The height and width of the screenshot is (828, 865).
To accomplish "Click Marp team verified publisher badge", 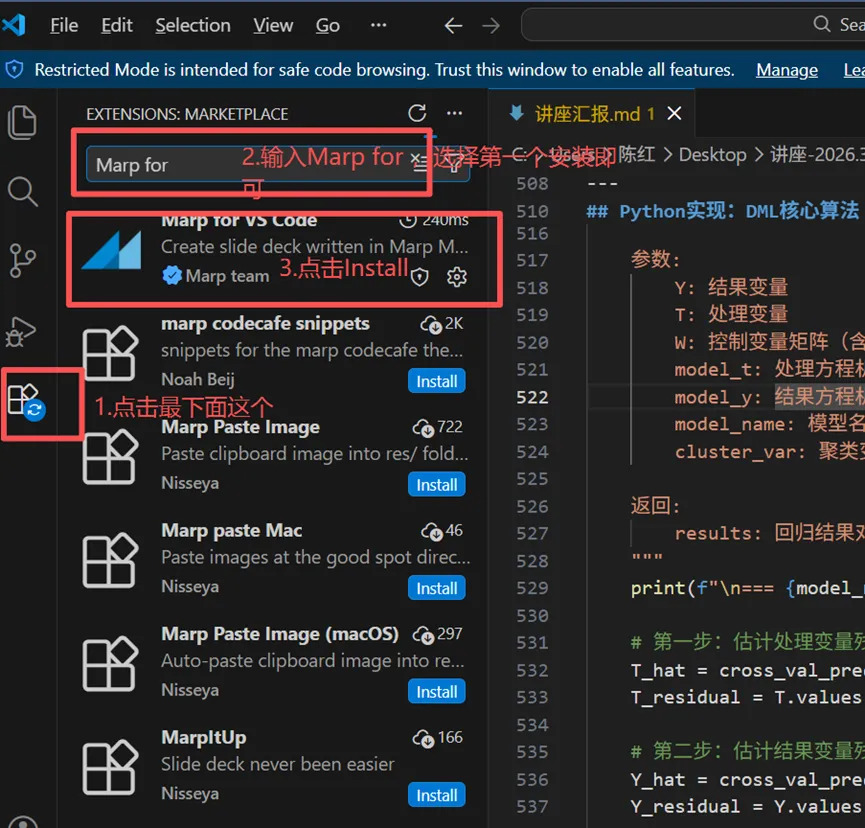I will (x=172, y=275).
